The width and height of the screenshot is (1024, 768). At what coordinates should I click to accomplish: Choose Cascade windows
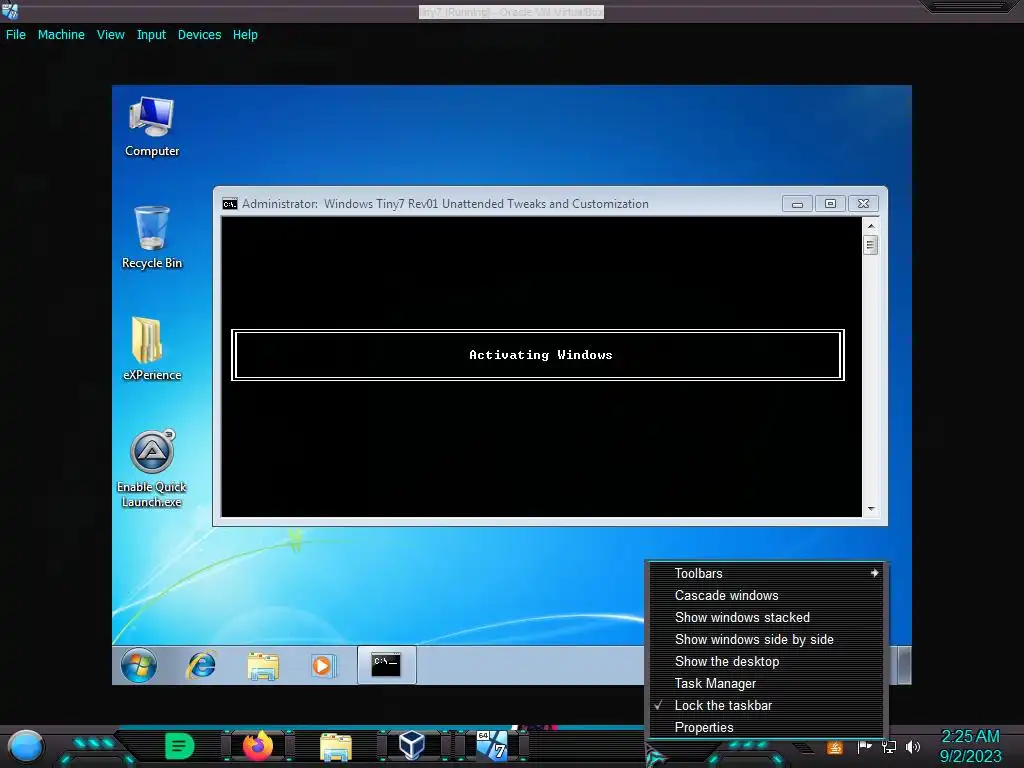coord(767,596)
